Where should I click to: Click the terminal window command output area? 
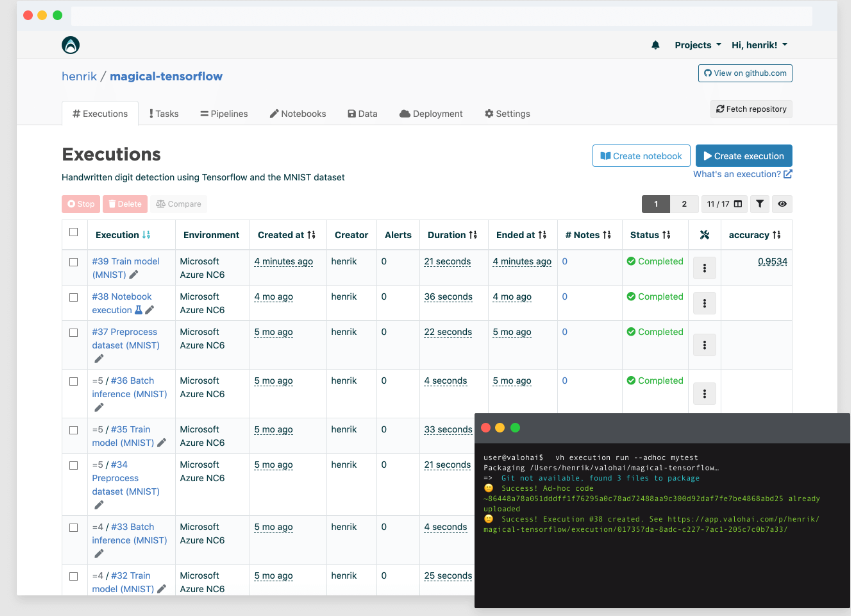pyautogui.click(x=662, y=526)
